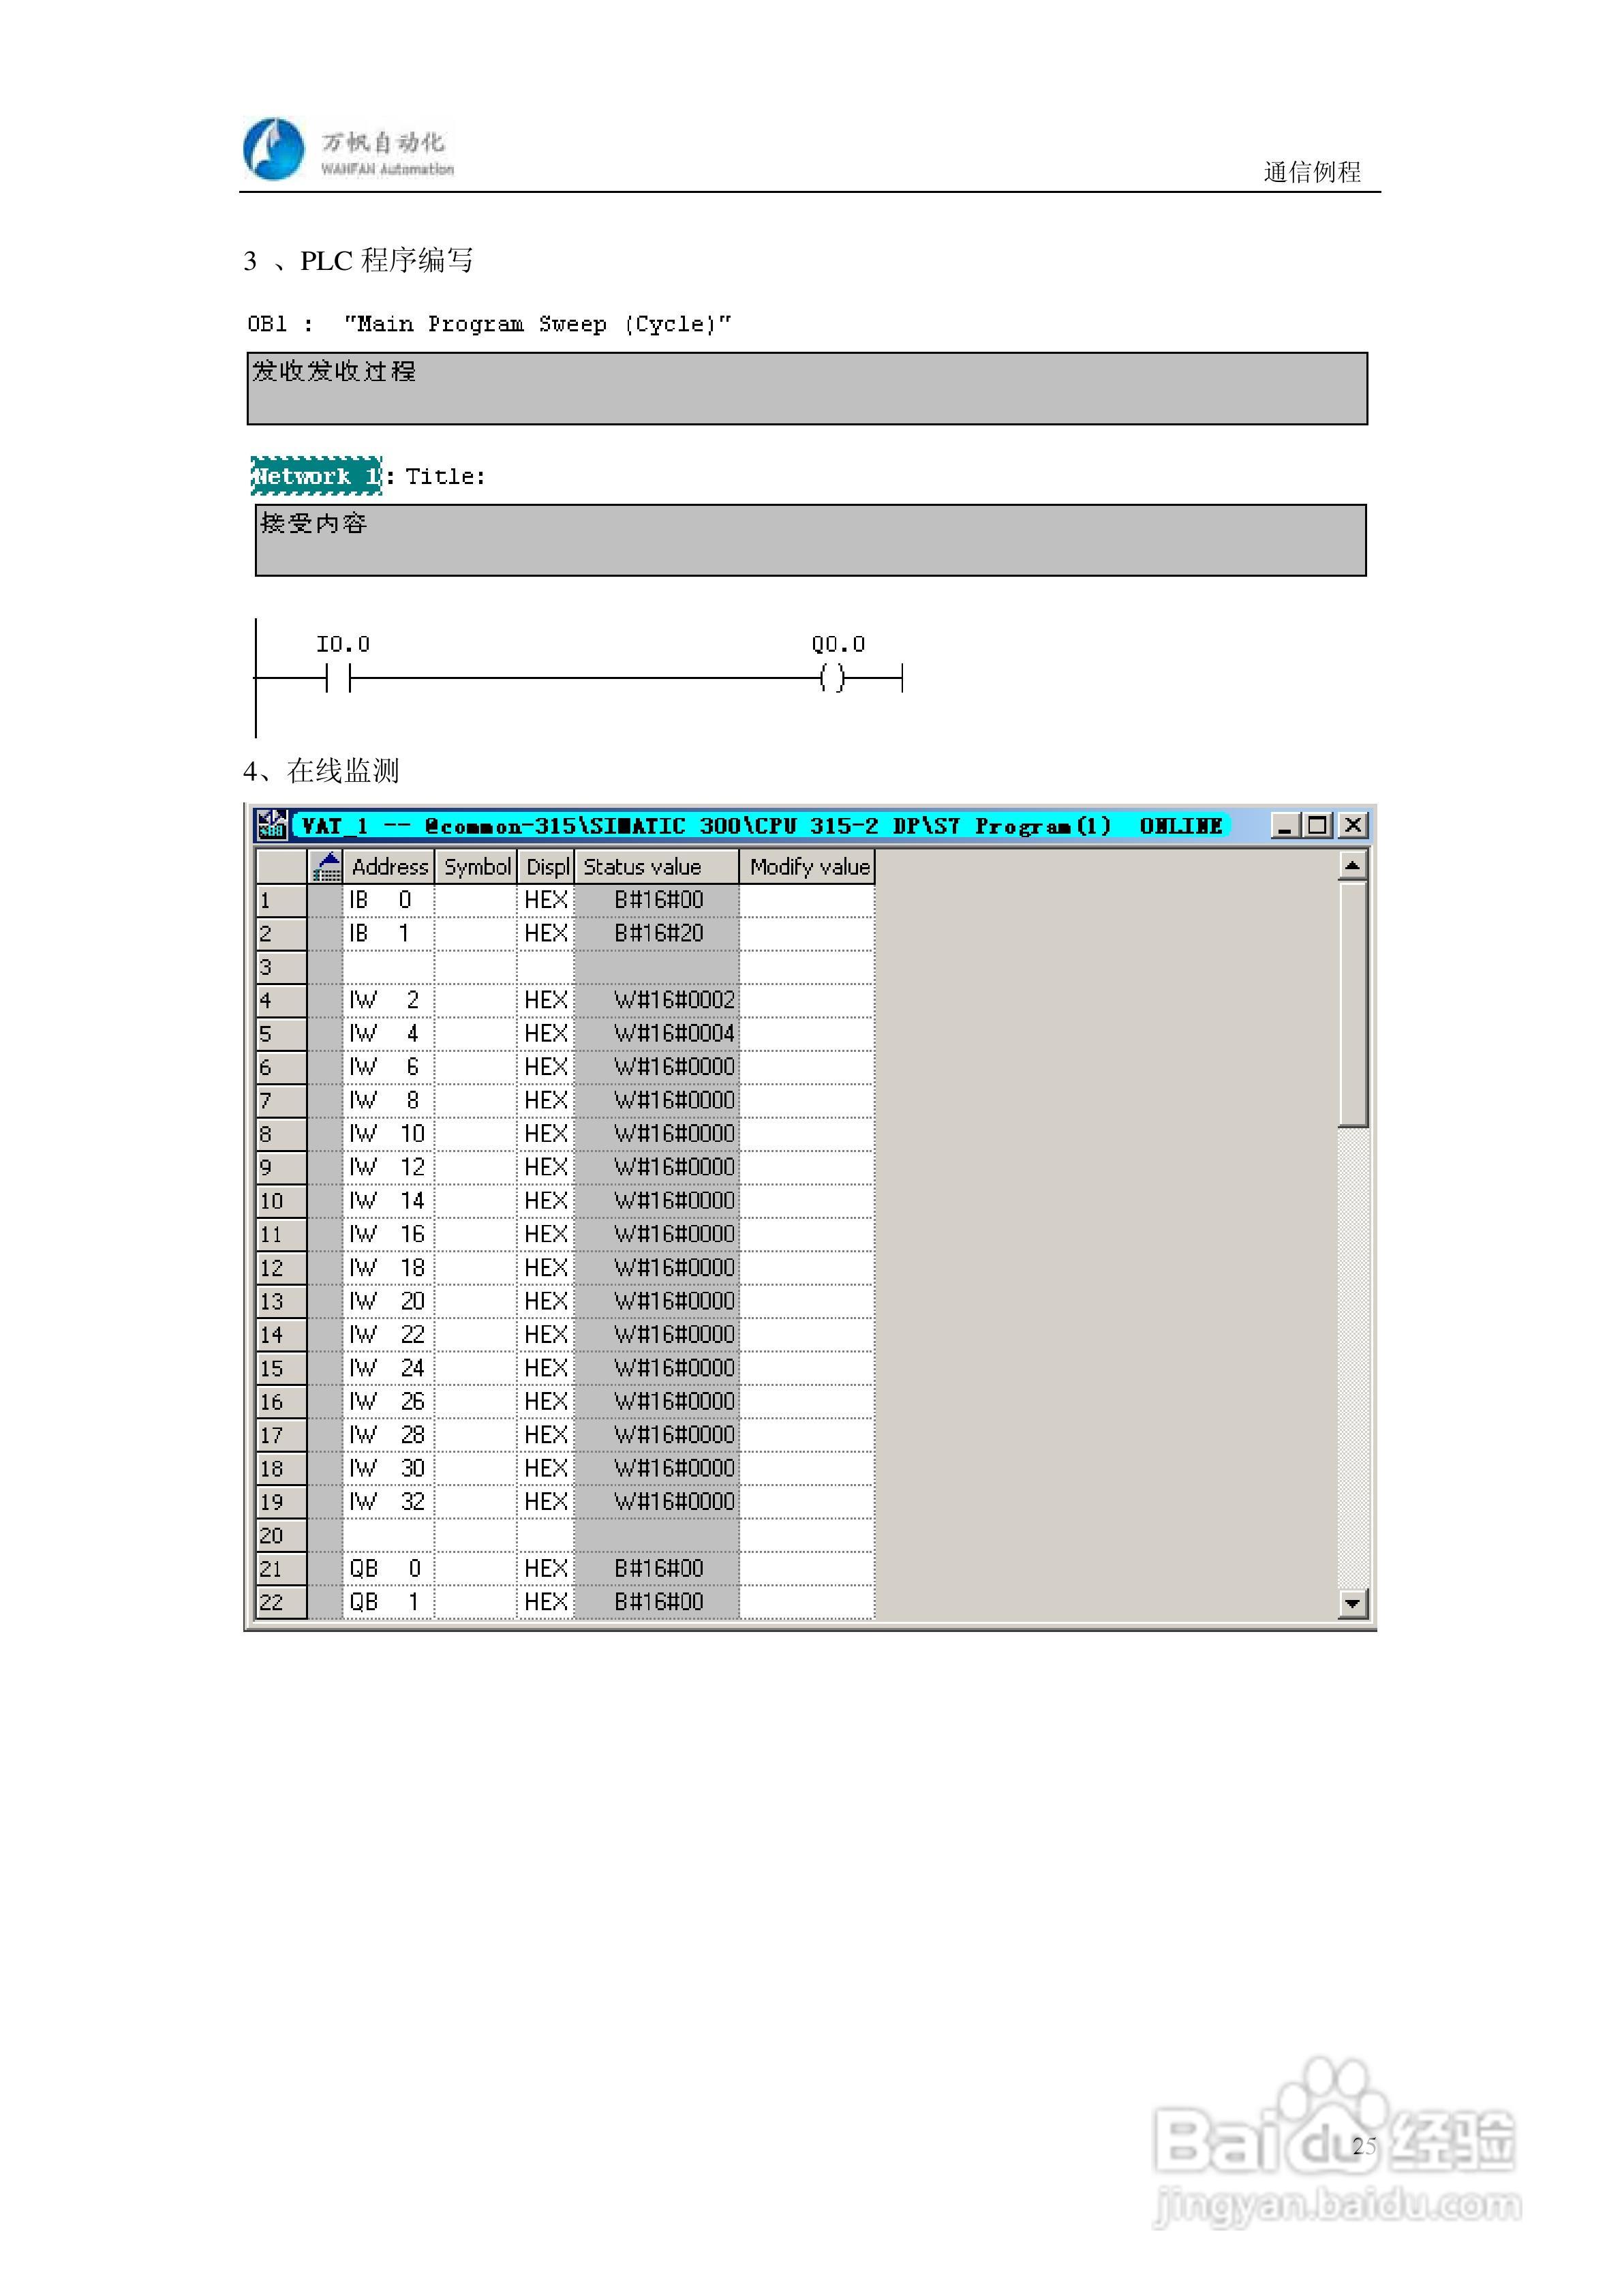This screenshot has width=1622, height=2296.
Task: Select row header 1
Action: 281,900
